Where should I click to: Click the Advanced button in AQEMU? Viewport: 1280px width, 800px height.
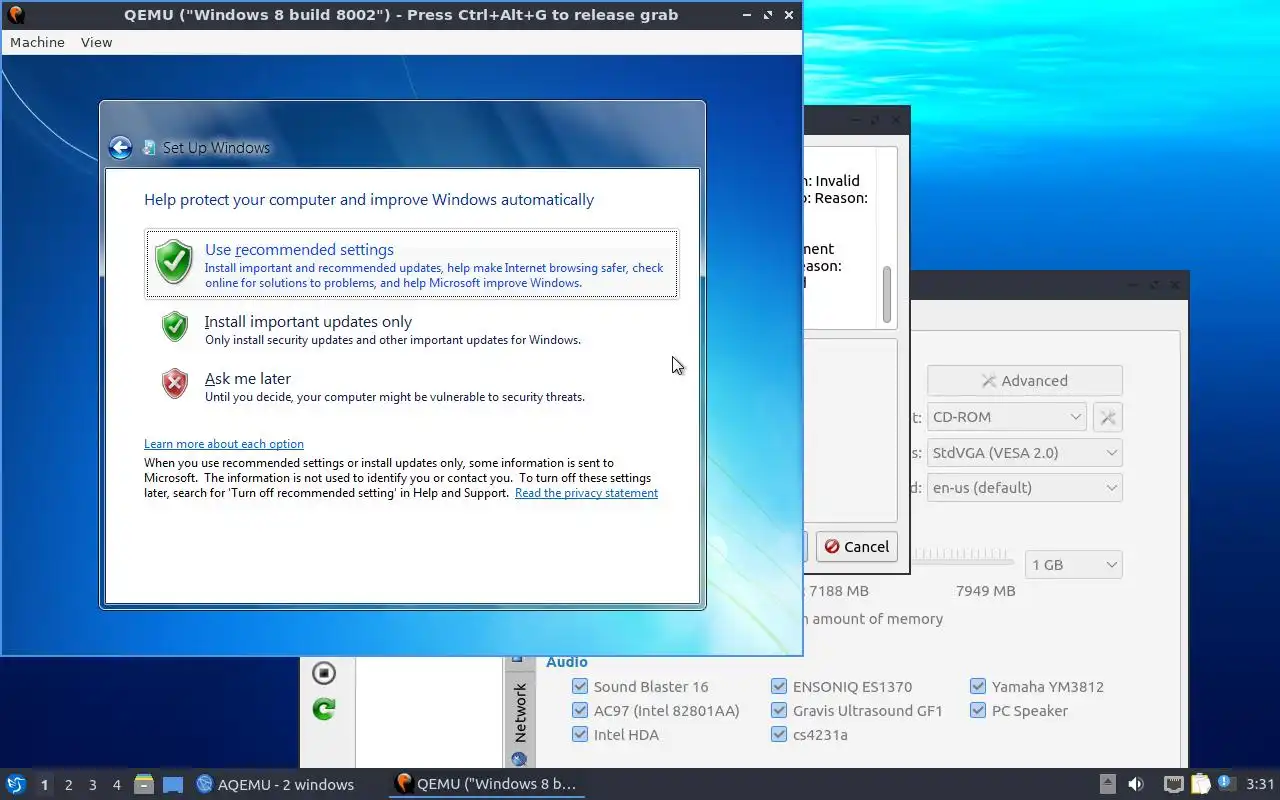pyautogui.click(x=1024, y=380)
